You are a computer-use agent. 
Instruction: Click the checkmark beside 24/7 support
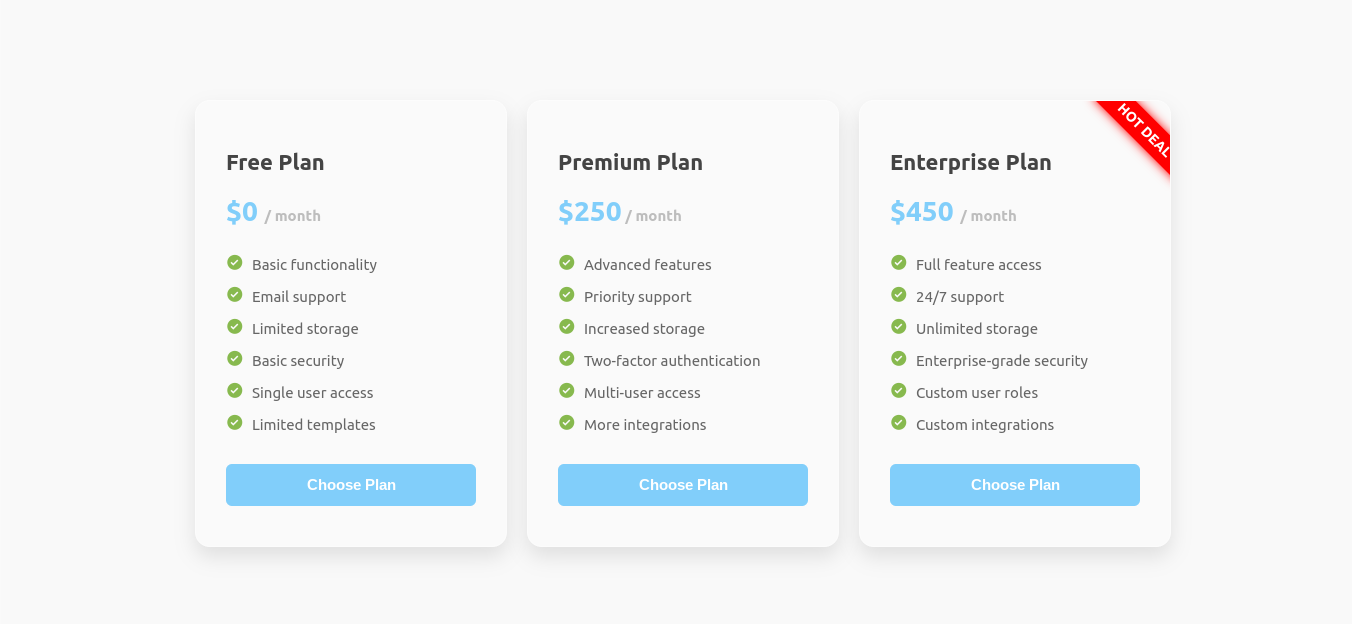(x=898, y=295)
